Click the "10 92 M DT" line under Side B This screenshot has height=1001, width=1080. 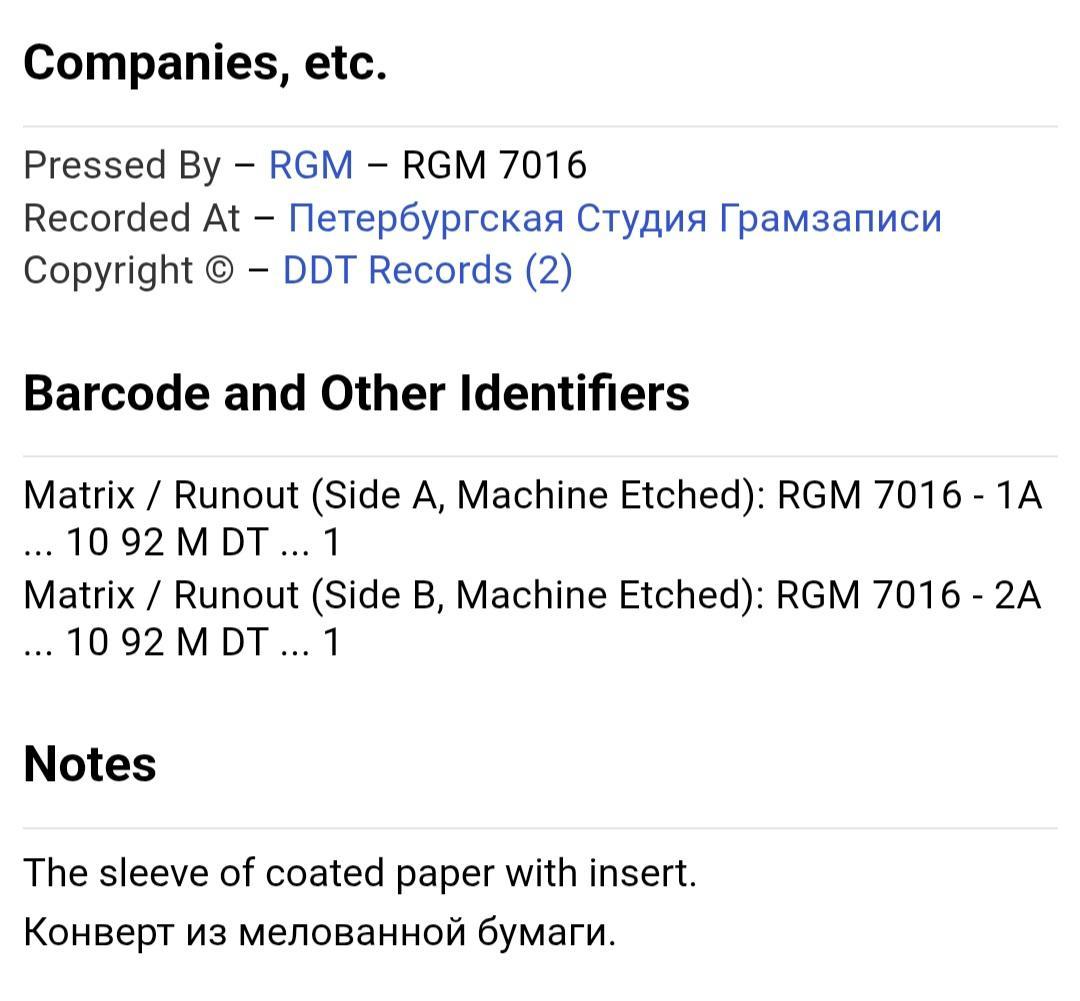166,642
